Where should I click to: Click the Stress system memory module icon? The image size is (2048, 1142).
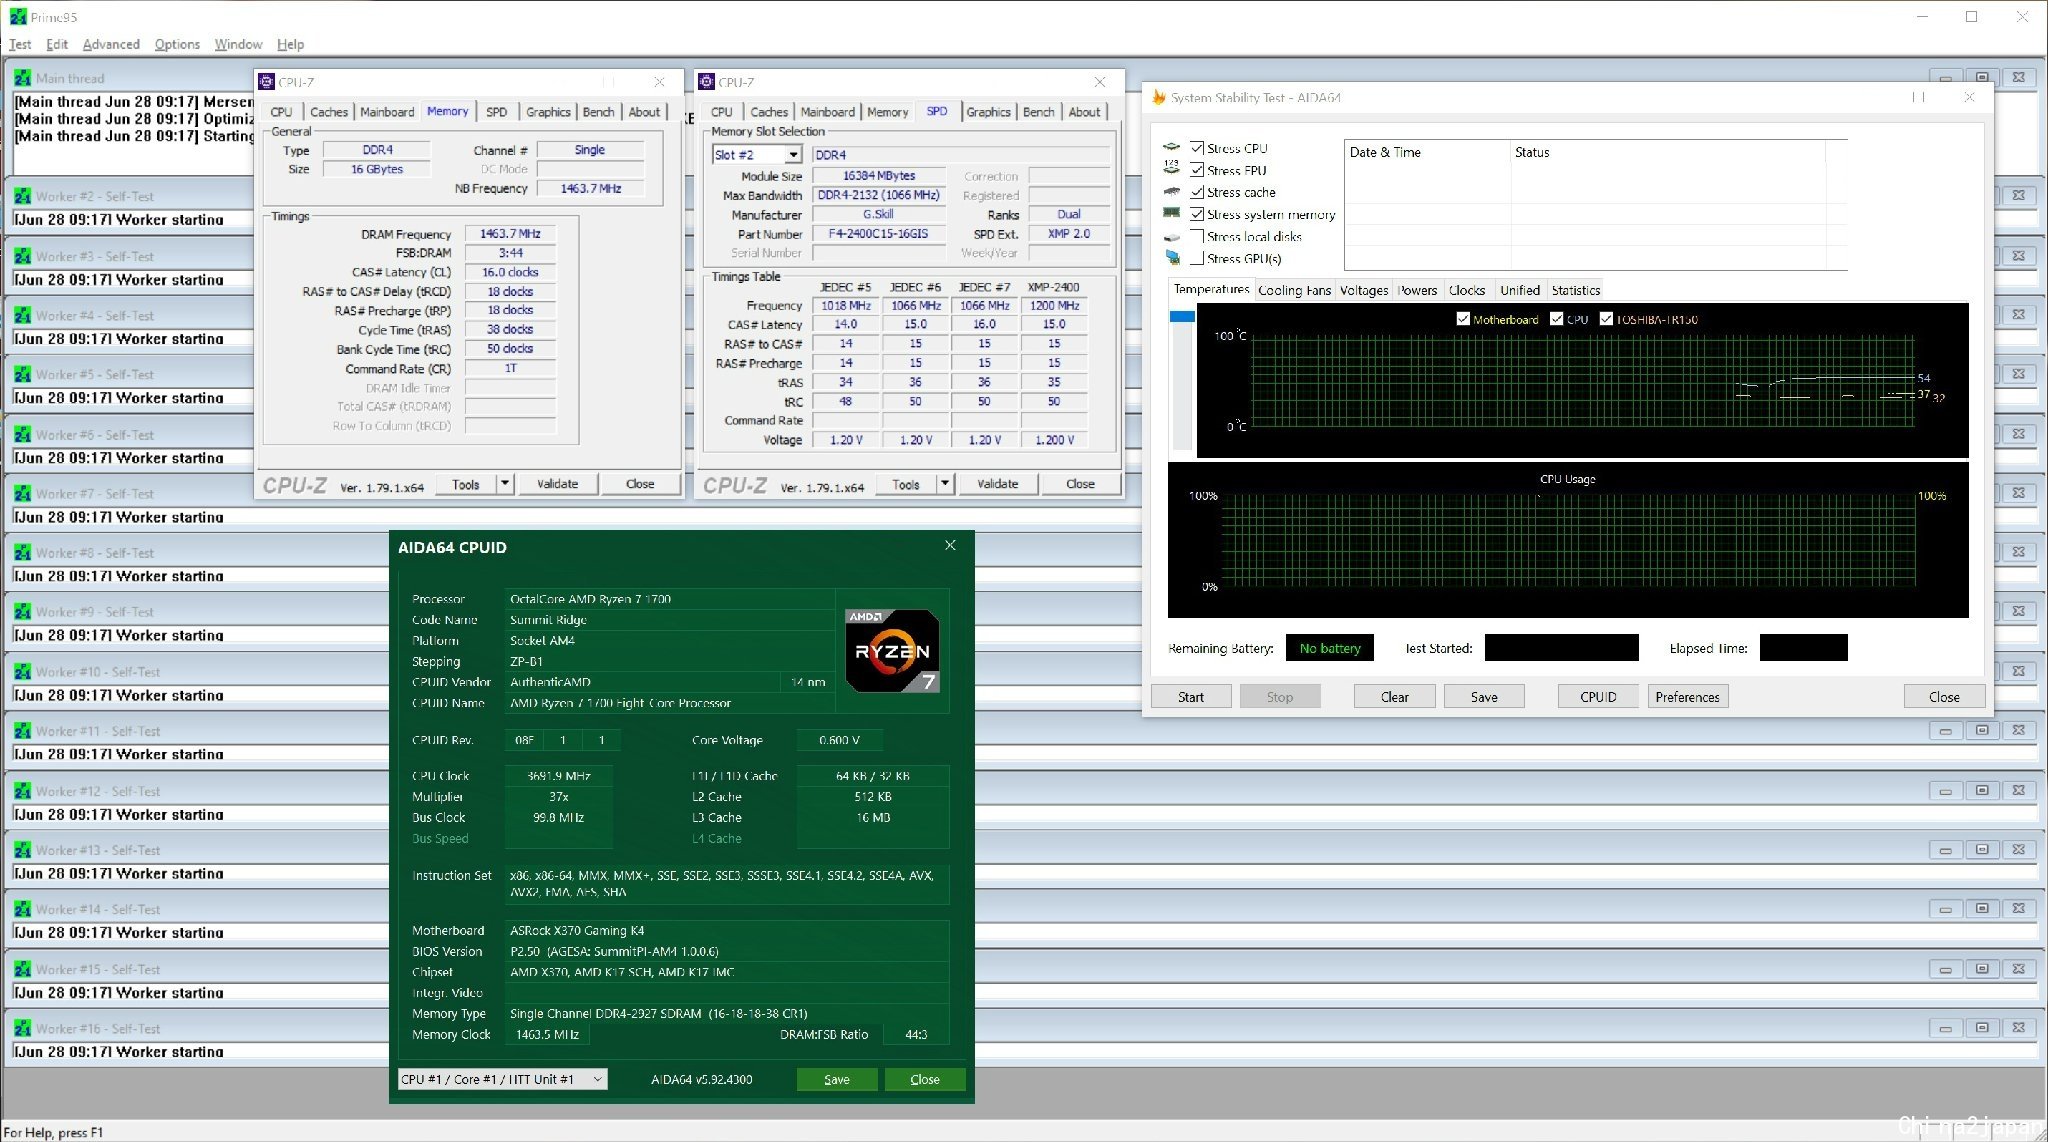(x=1172, y=213)
